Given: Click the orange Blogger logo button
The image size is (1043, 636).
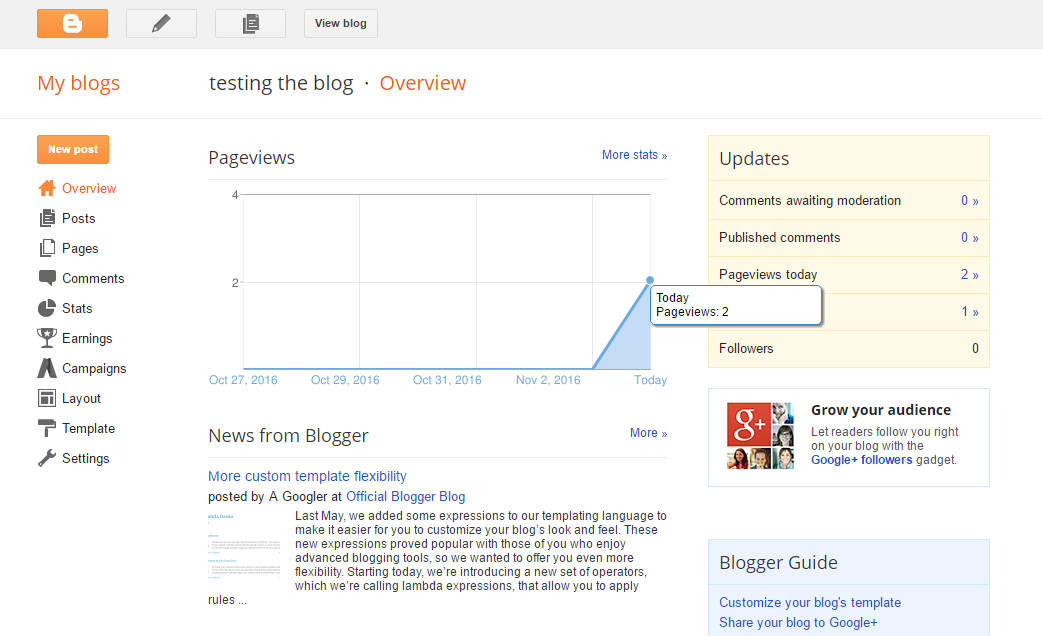Looking at the screenshot, I should coord(72,24).
